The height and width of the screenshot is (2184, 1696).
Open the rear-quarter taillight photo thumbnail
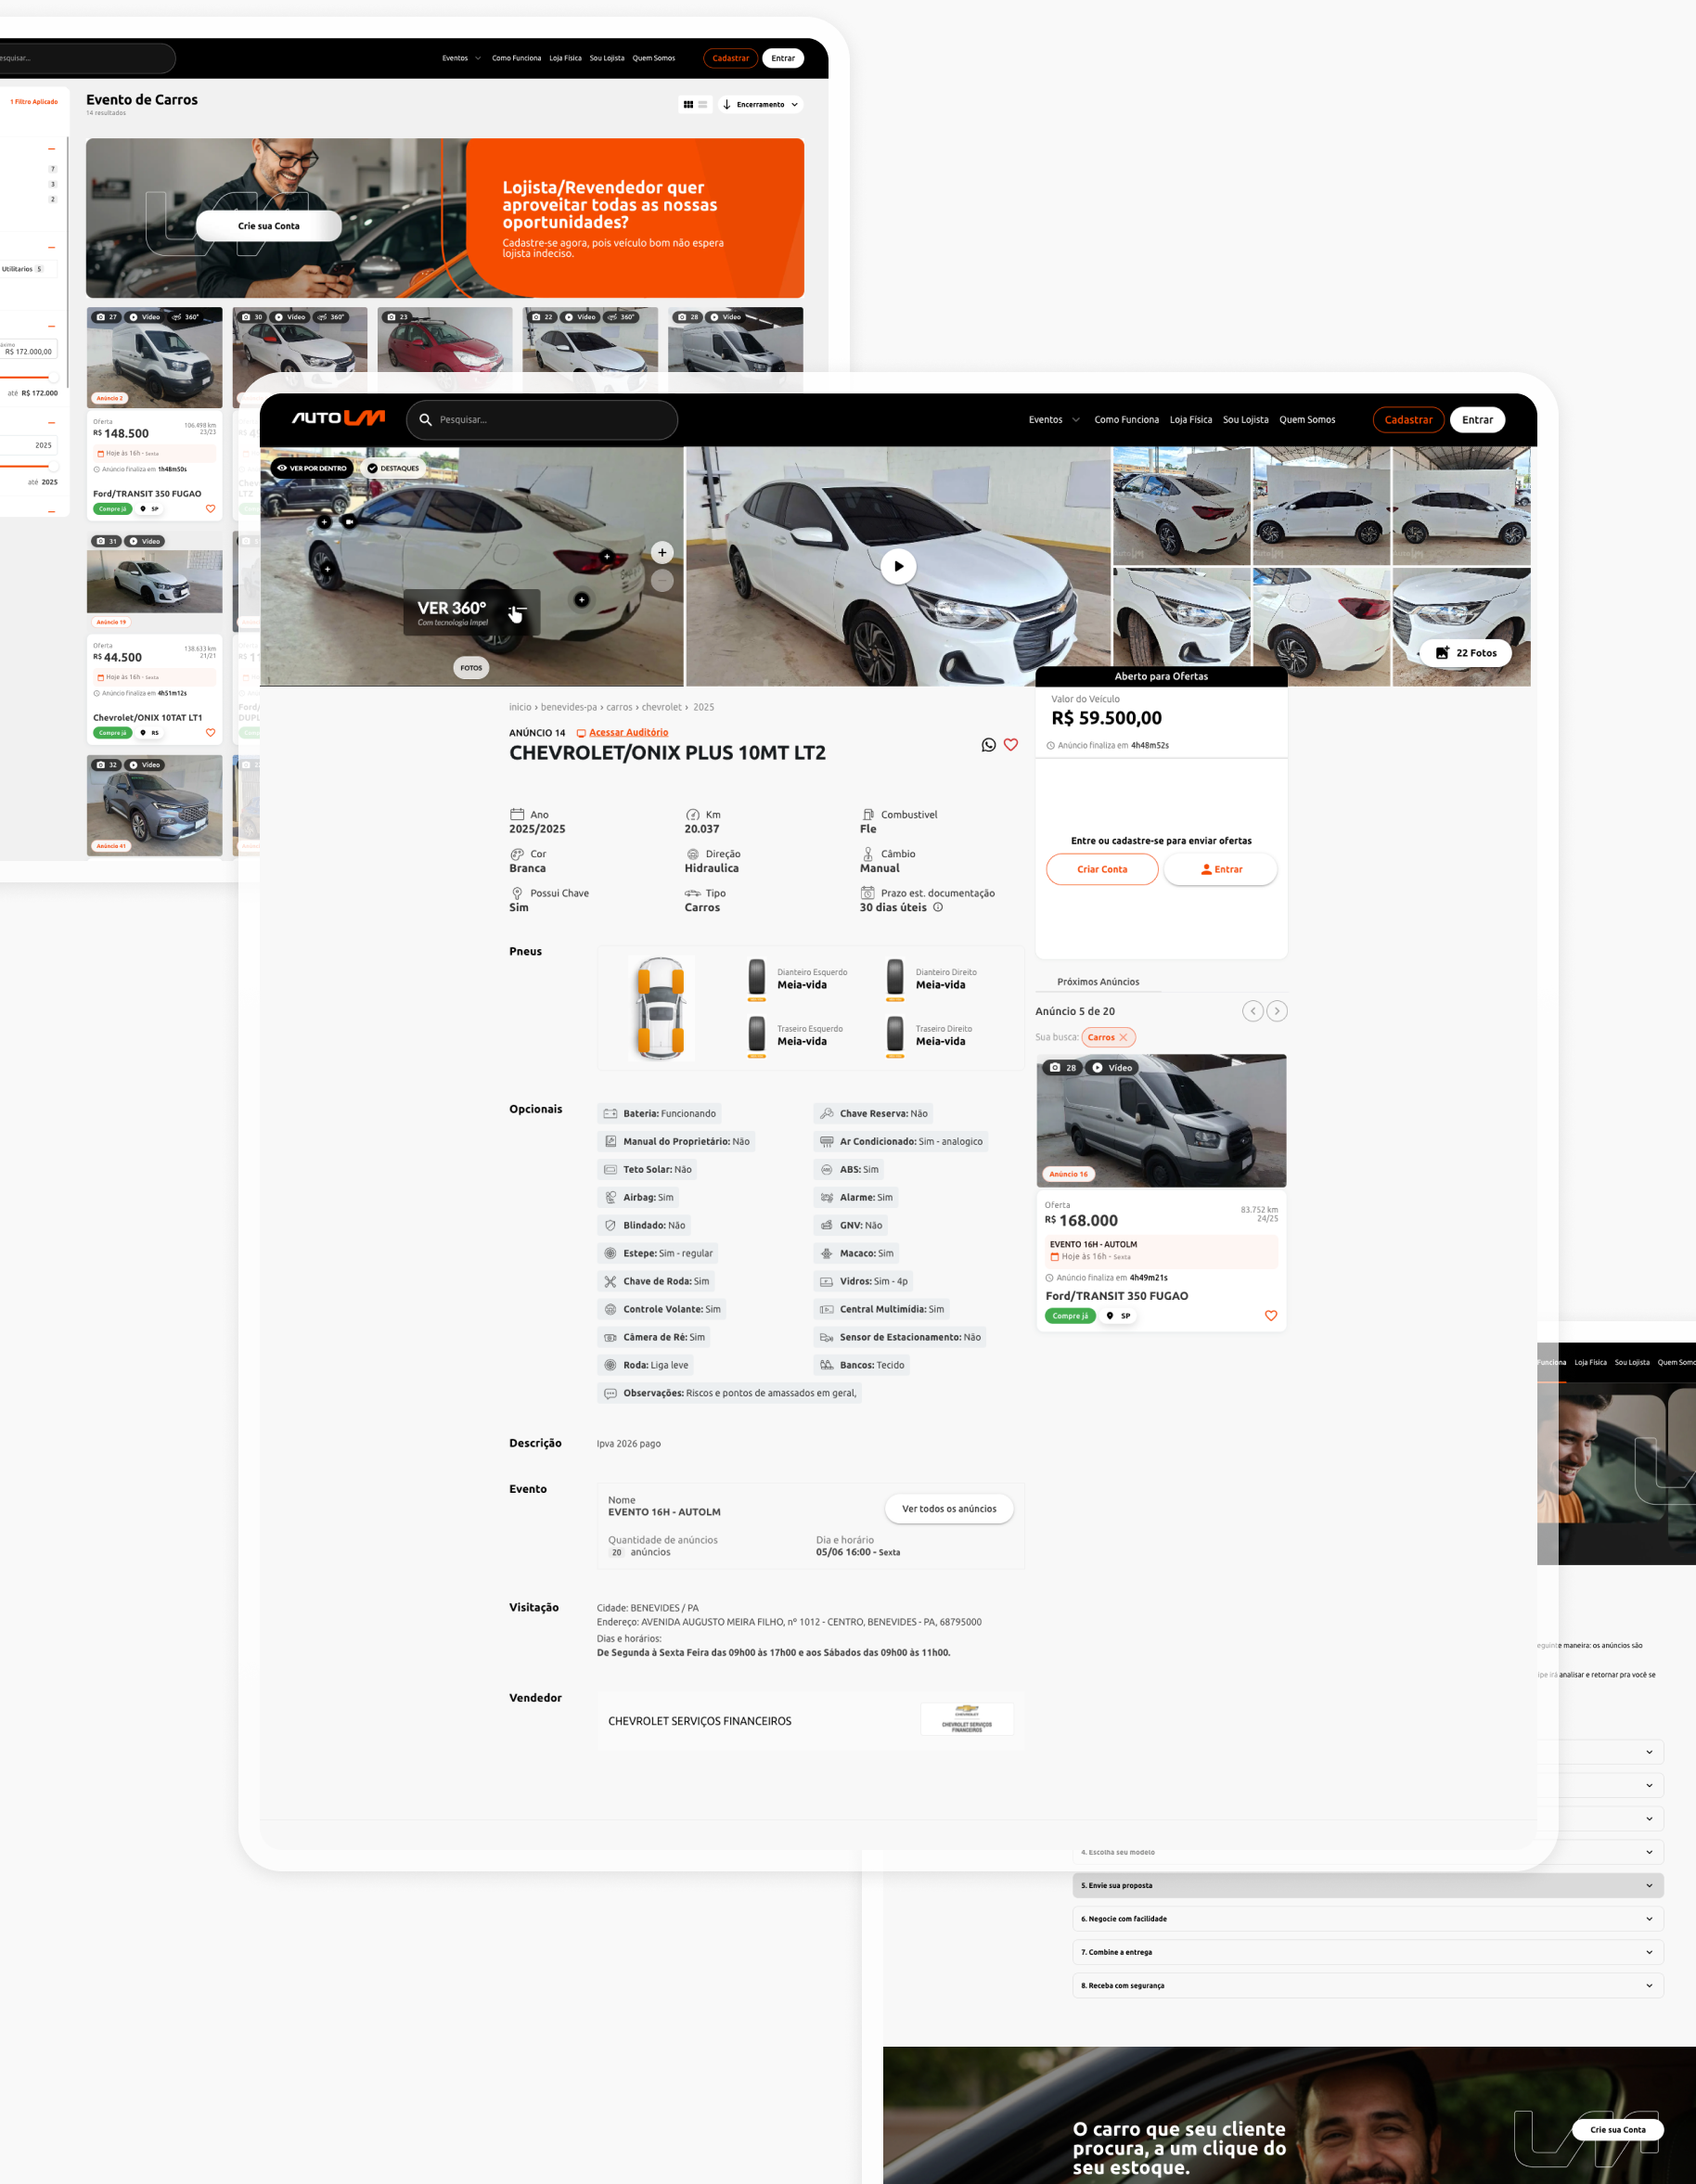point(1322,626)
